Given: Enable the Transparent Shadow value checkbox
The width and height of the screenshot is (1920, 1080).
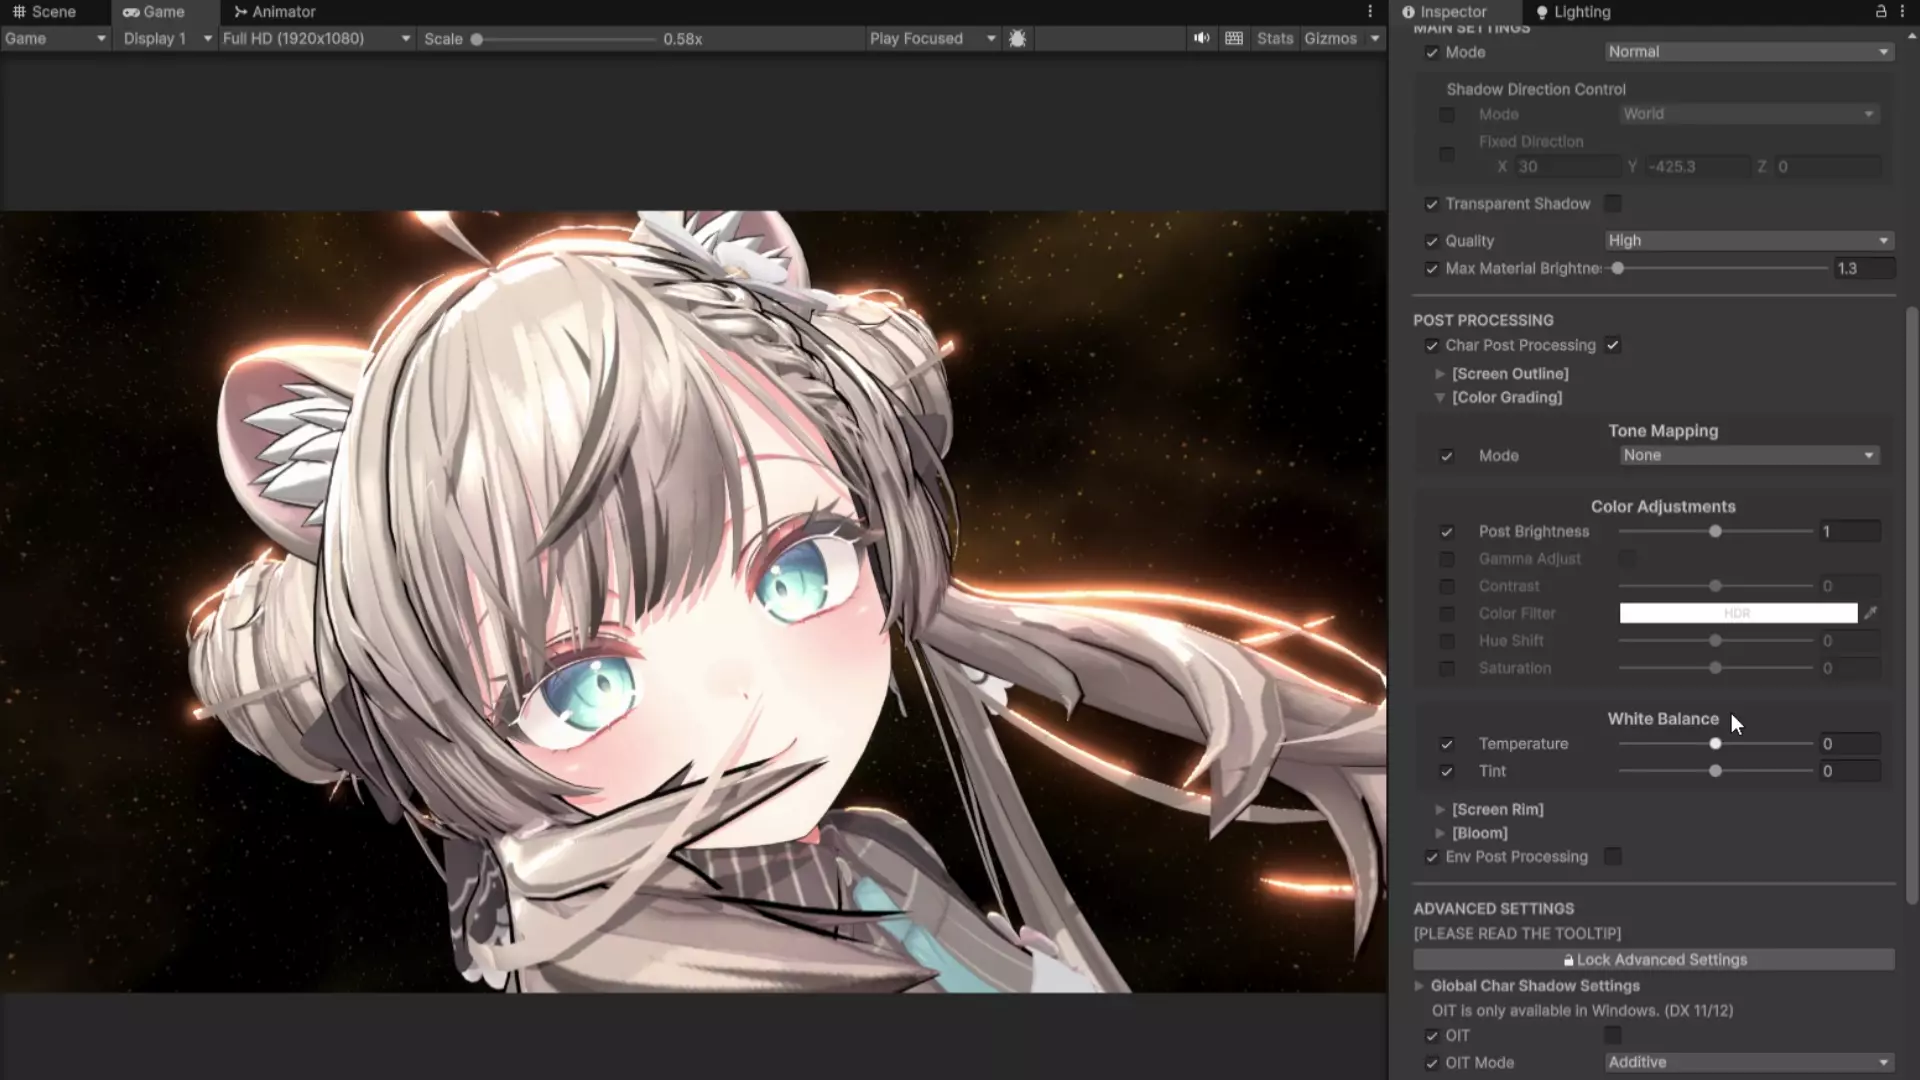Looking at the screenshot, I should [x=1613, y=204].
